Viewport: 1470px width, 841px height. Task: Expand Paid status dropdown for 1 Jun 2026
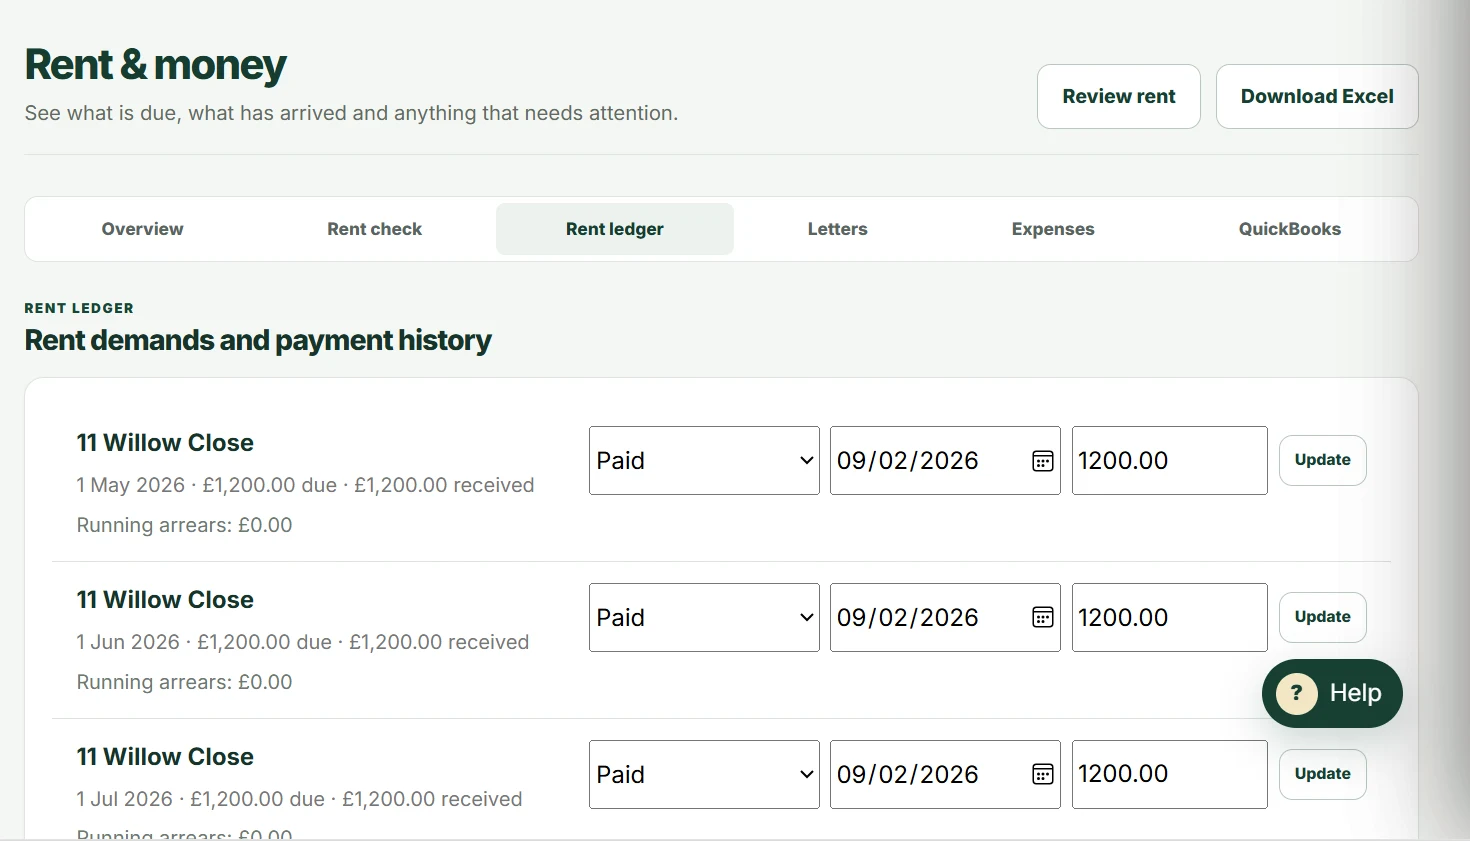pos(704,618)
